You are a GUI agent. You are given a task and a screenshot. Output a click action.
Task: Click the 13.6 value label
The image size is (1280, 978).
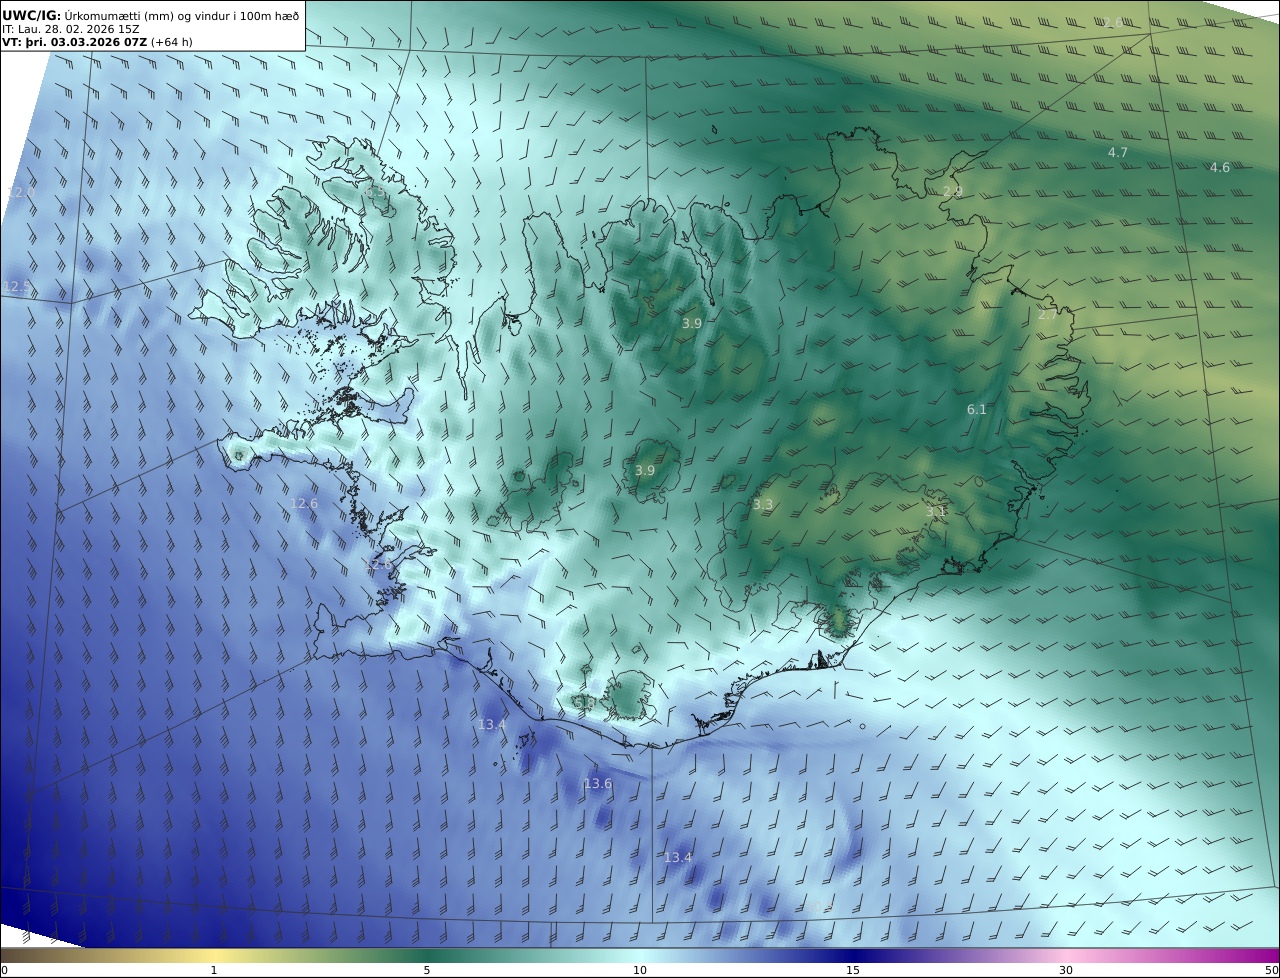(598, 783)
